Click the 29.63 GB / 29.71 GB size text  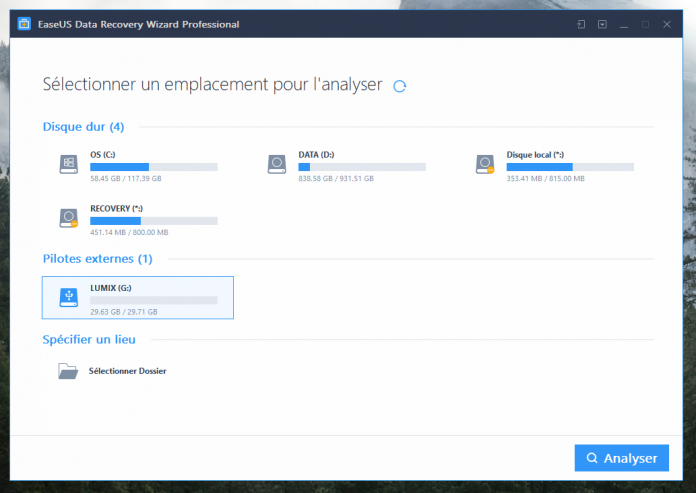click(x=124, y=312)
